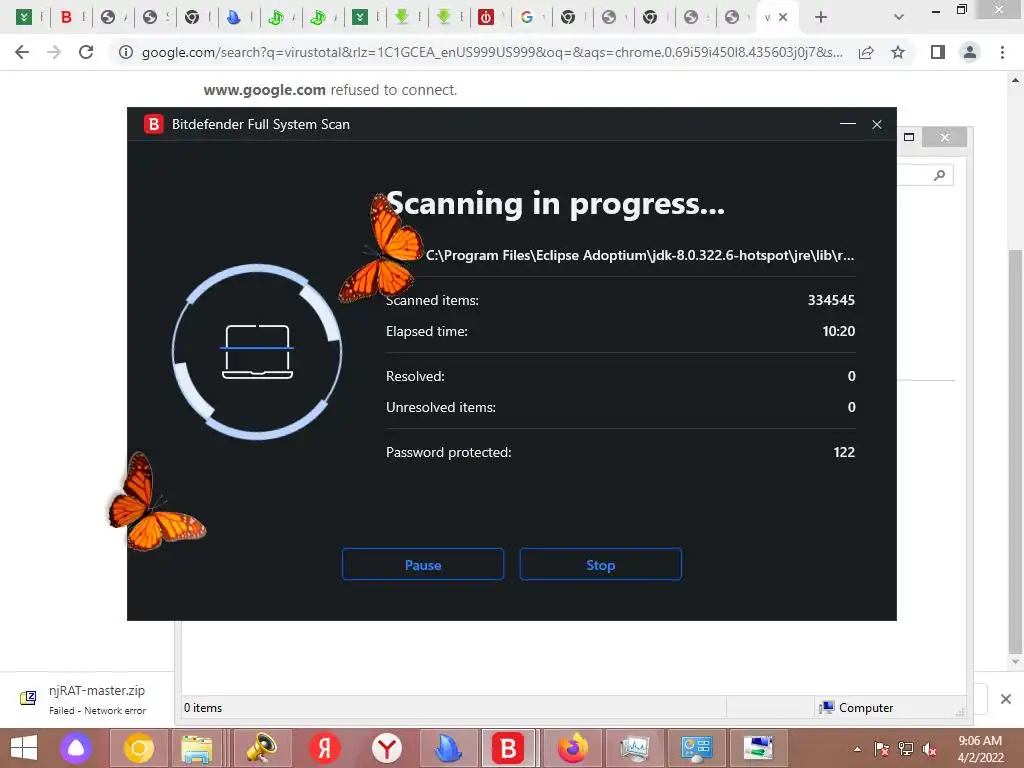Click the Explorer window search magnifier
The image size is (1024, 768).
[x=939, y=175]
